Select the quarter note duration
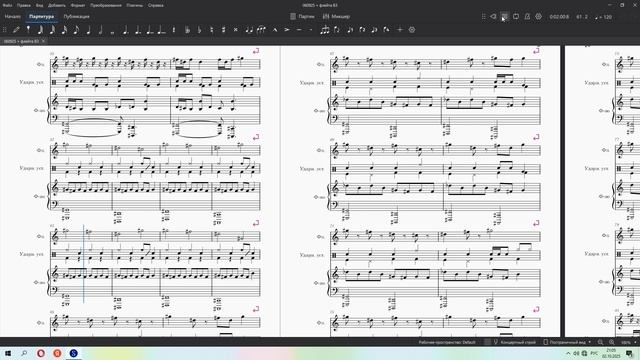Image resolution: width=640 pixels, height=360 pixels. [88, 29]
